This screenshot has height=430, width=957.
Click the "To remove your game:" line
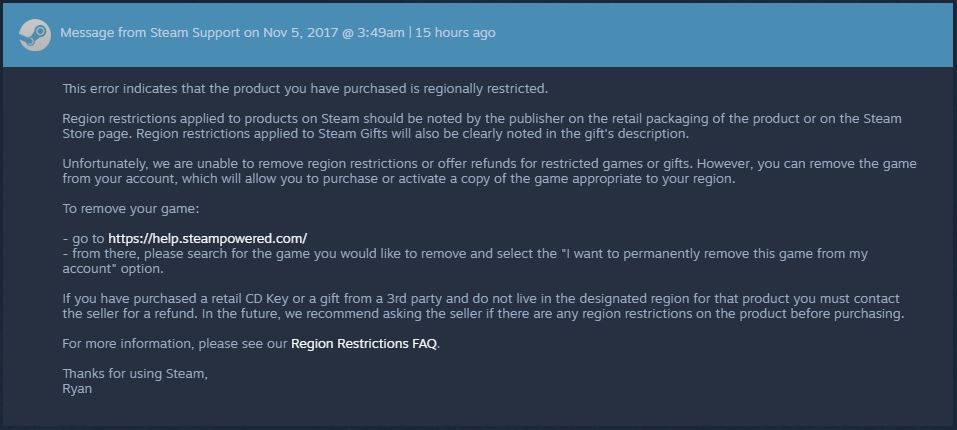click(131, 209)
